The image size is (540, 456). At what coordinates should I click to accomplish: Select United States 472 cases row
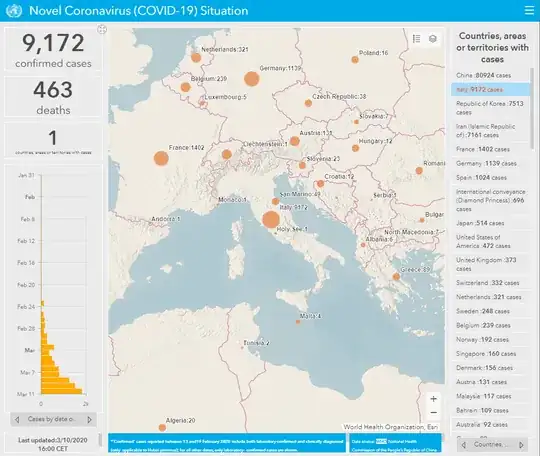[x=491, y=241]
